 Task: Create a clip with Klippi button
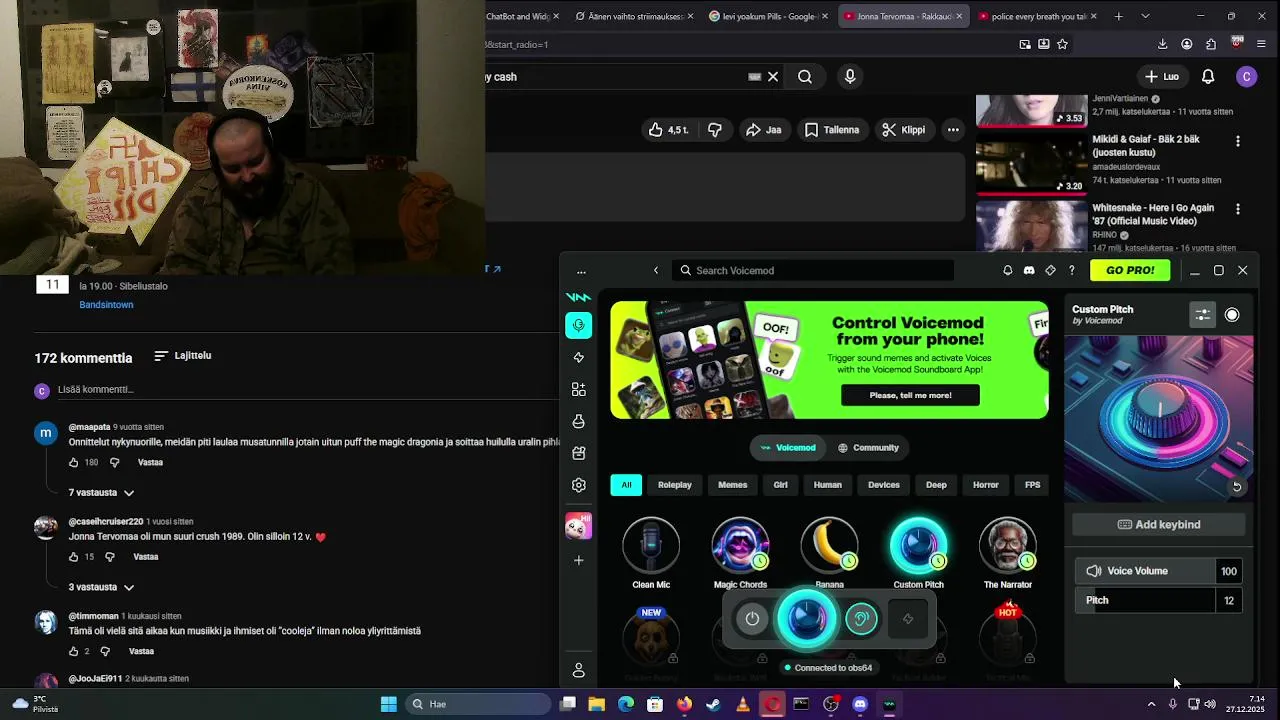click(903, 130)
